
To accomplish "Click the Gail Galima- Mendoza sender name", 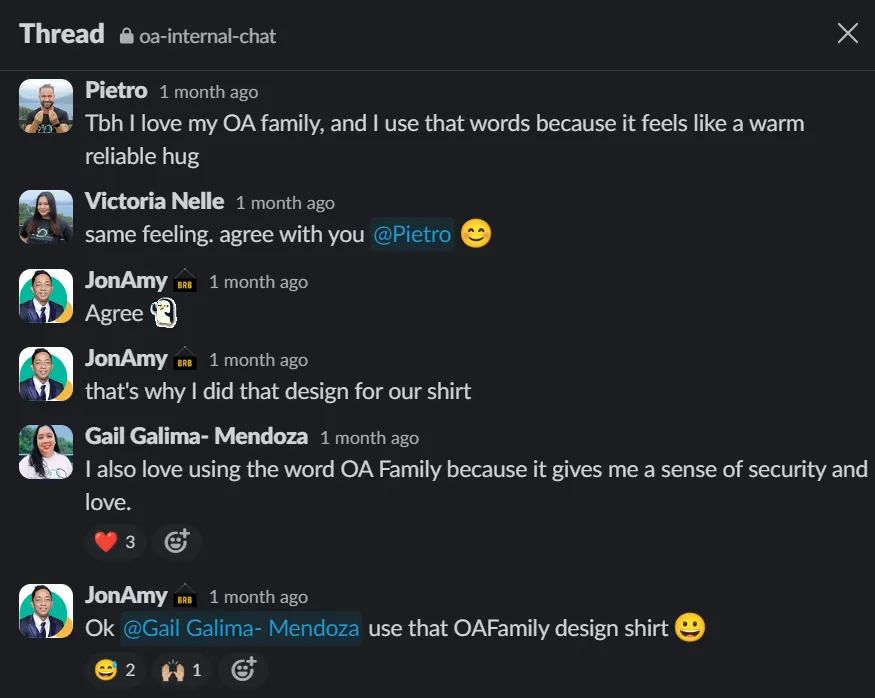I will pos(196,437).
